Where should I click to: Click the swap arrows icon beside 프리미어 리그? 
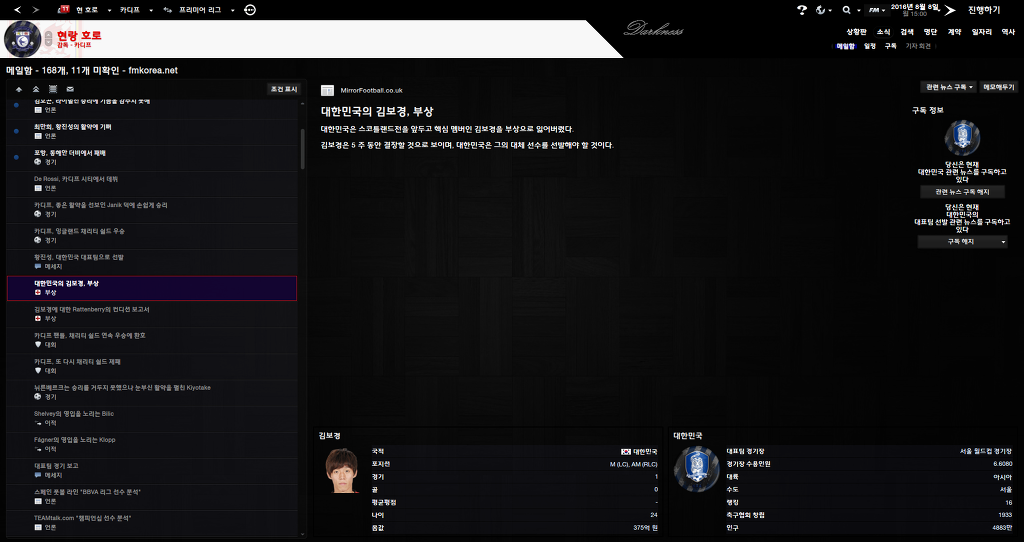pyautogui.click(x=168, y=10)
